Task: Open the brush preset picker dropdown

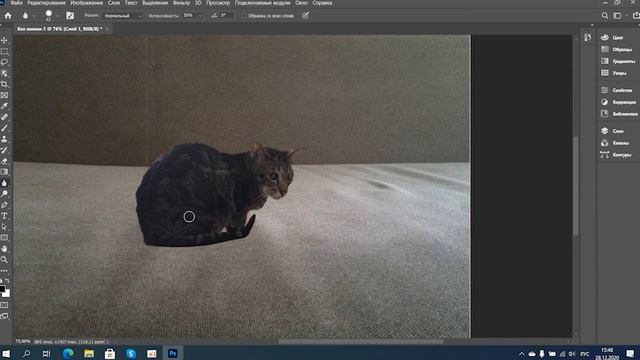Action: 57,16
